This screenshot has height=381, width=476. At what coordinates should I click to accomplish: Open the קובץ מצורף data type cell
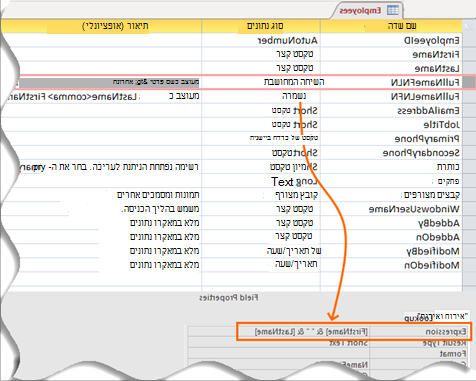[x=261, y=195]
